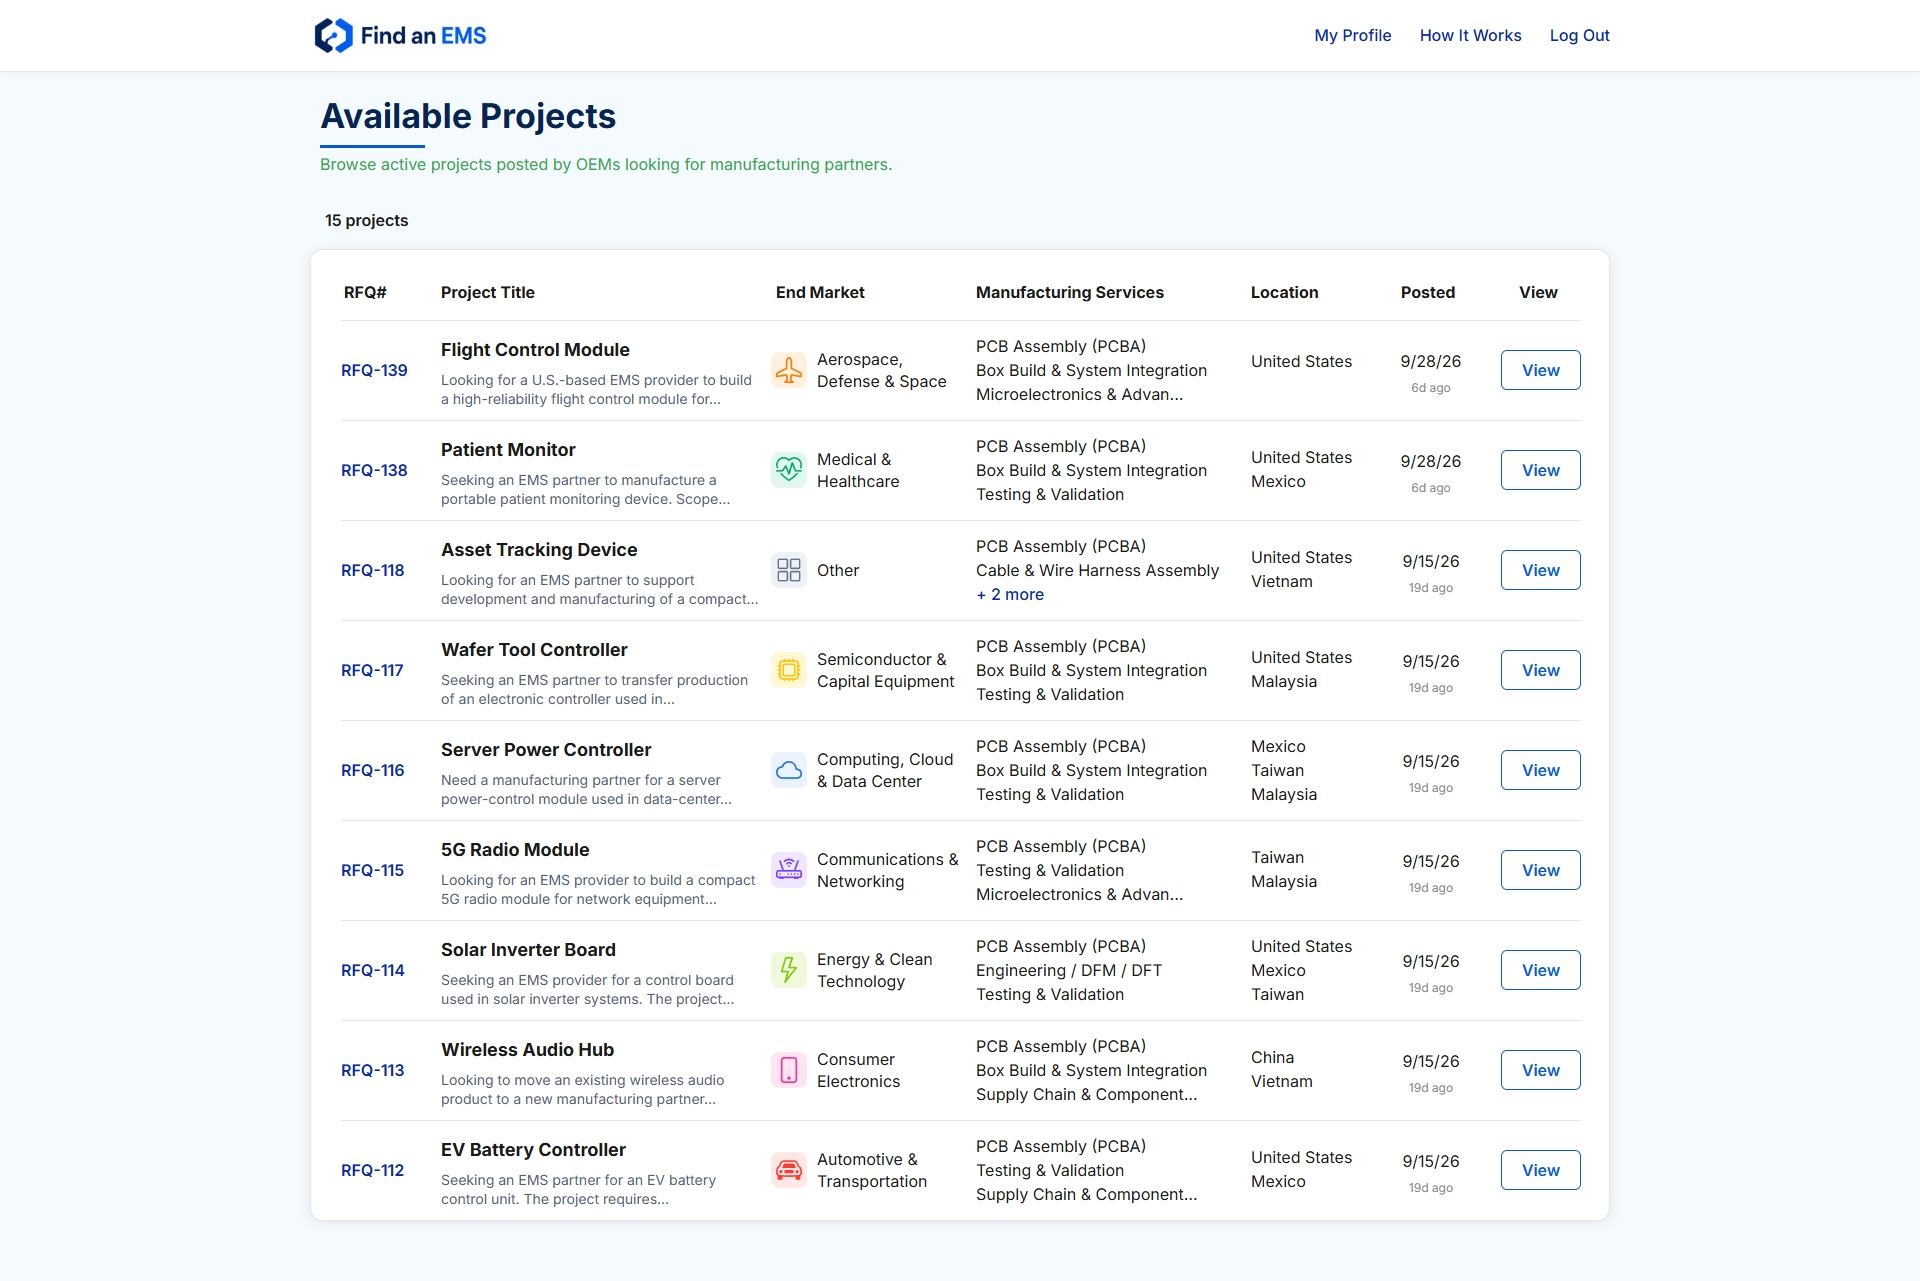
Task: Click the Location column header
Action: 1284,292
